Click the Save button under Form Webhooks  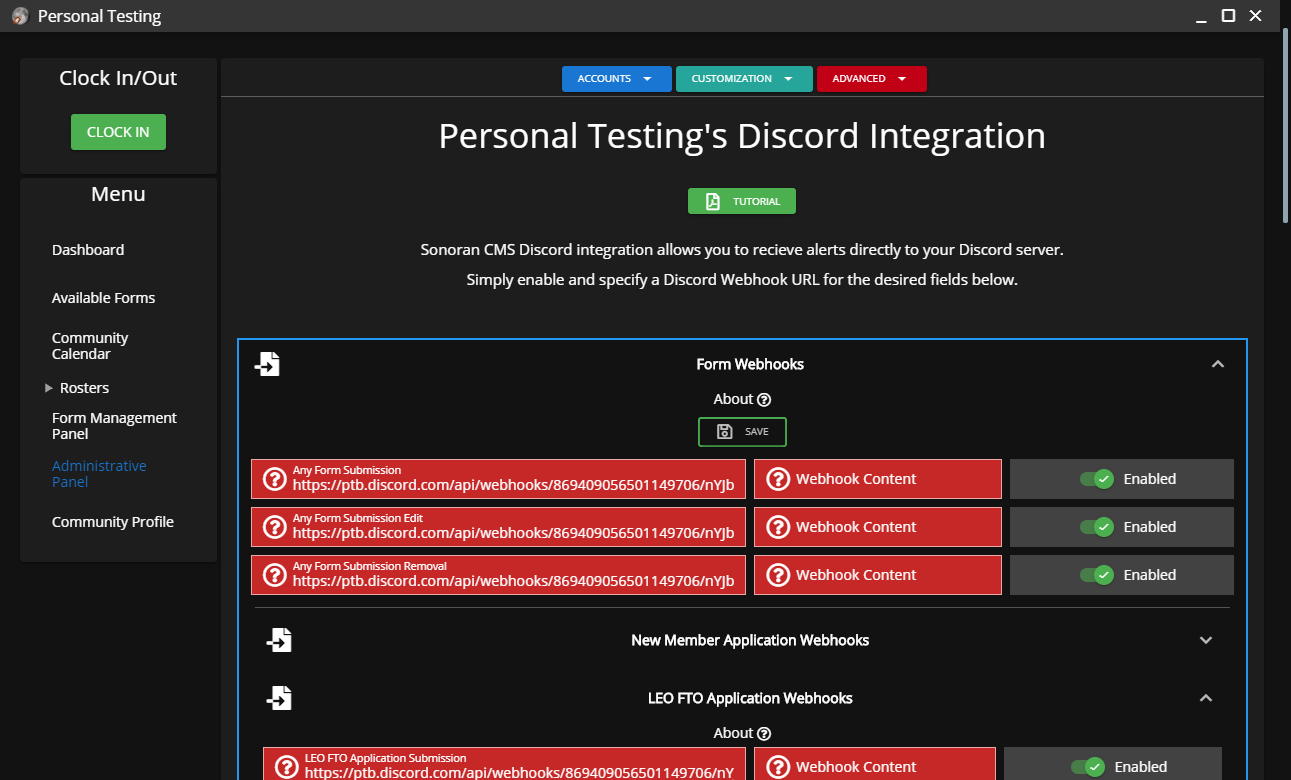[x=742, y=432]
